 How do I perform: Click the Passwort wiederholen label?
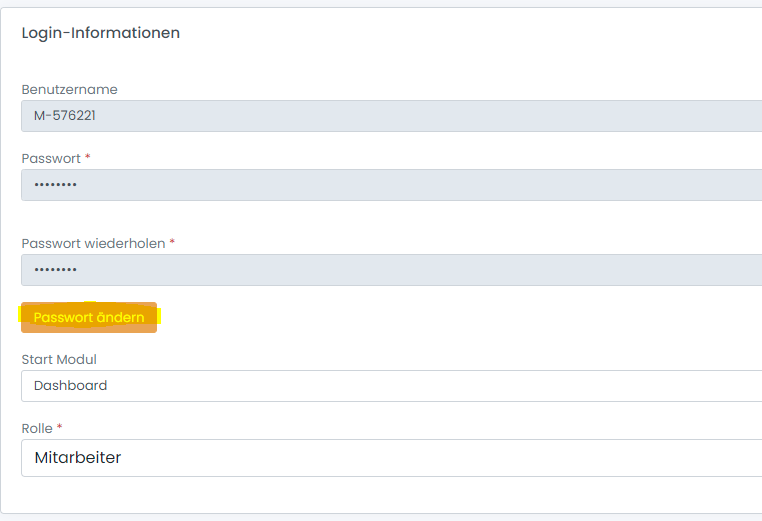coord(94,243)
